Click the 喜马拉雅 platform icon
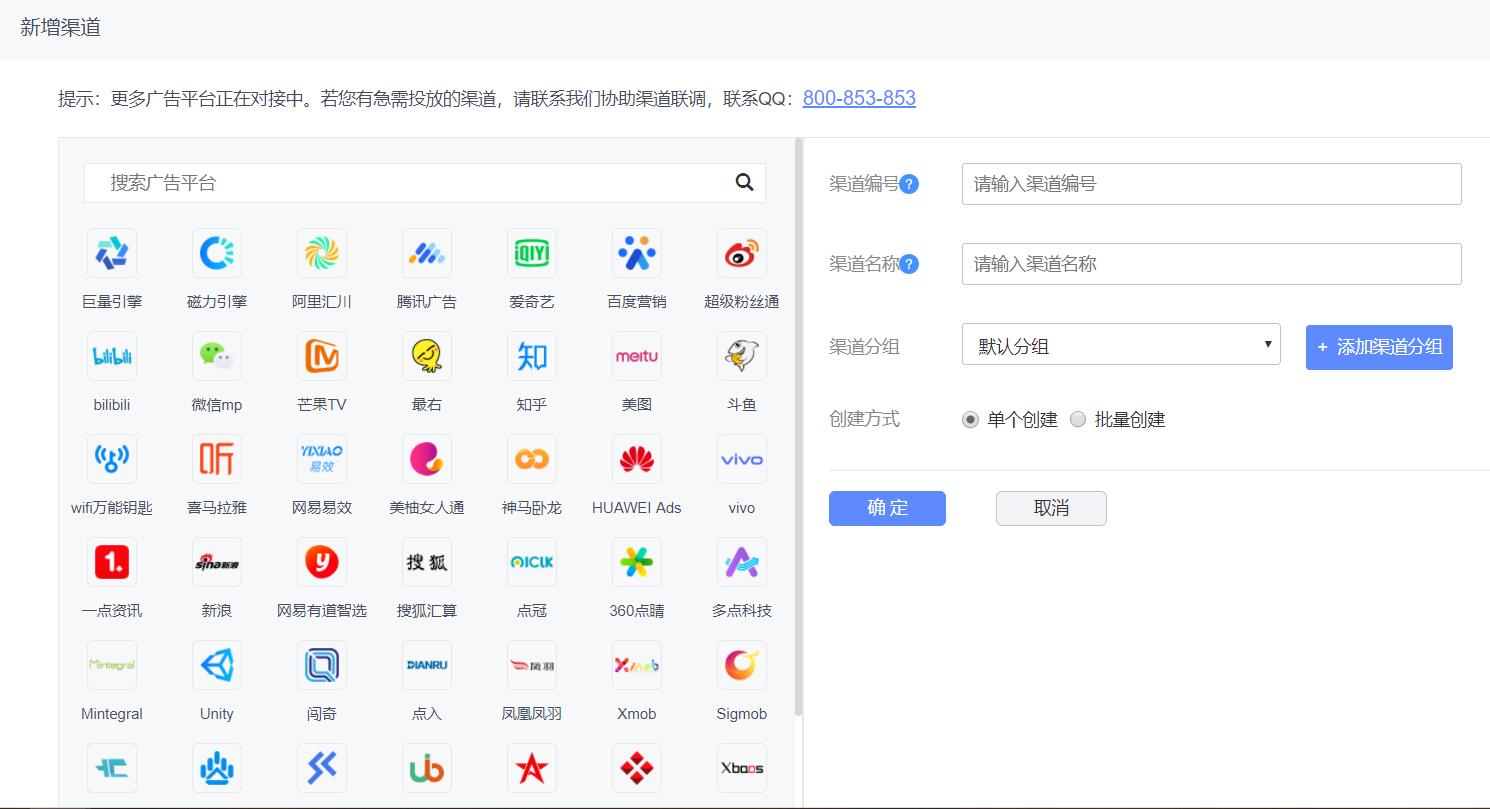 pyautogui.click(x=217, y=459)
